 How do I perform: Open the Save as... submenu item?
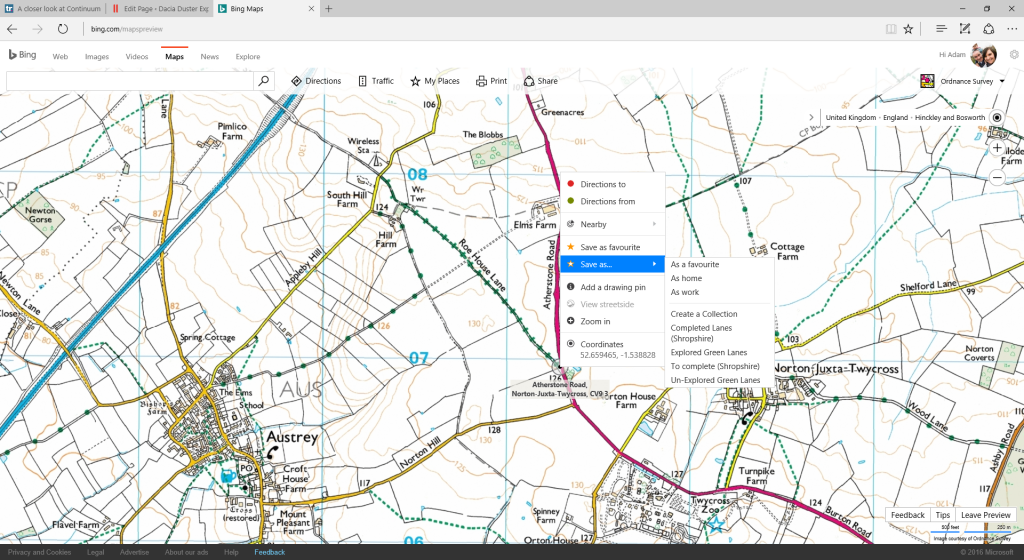(613, 264)
